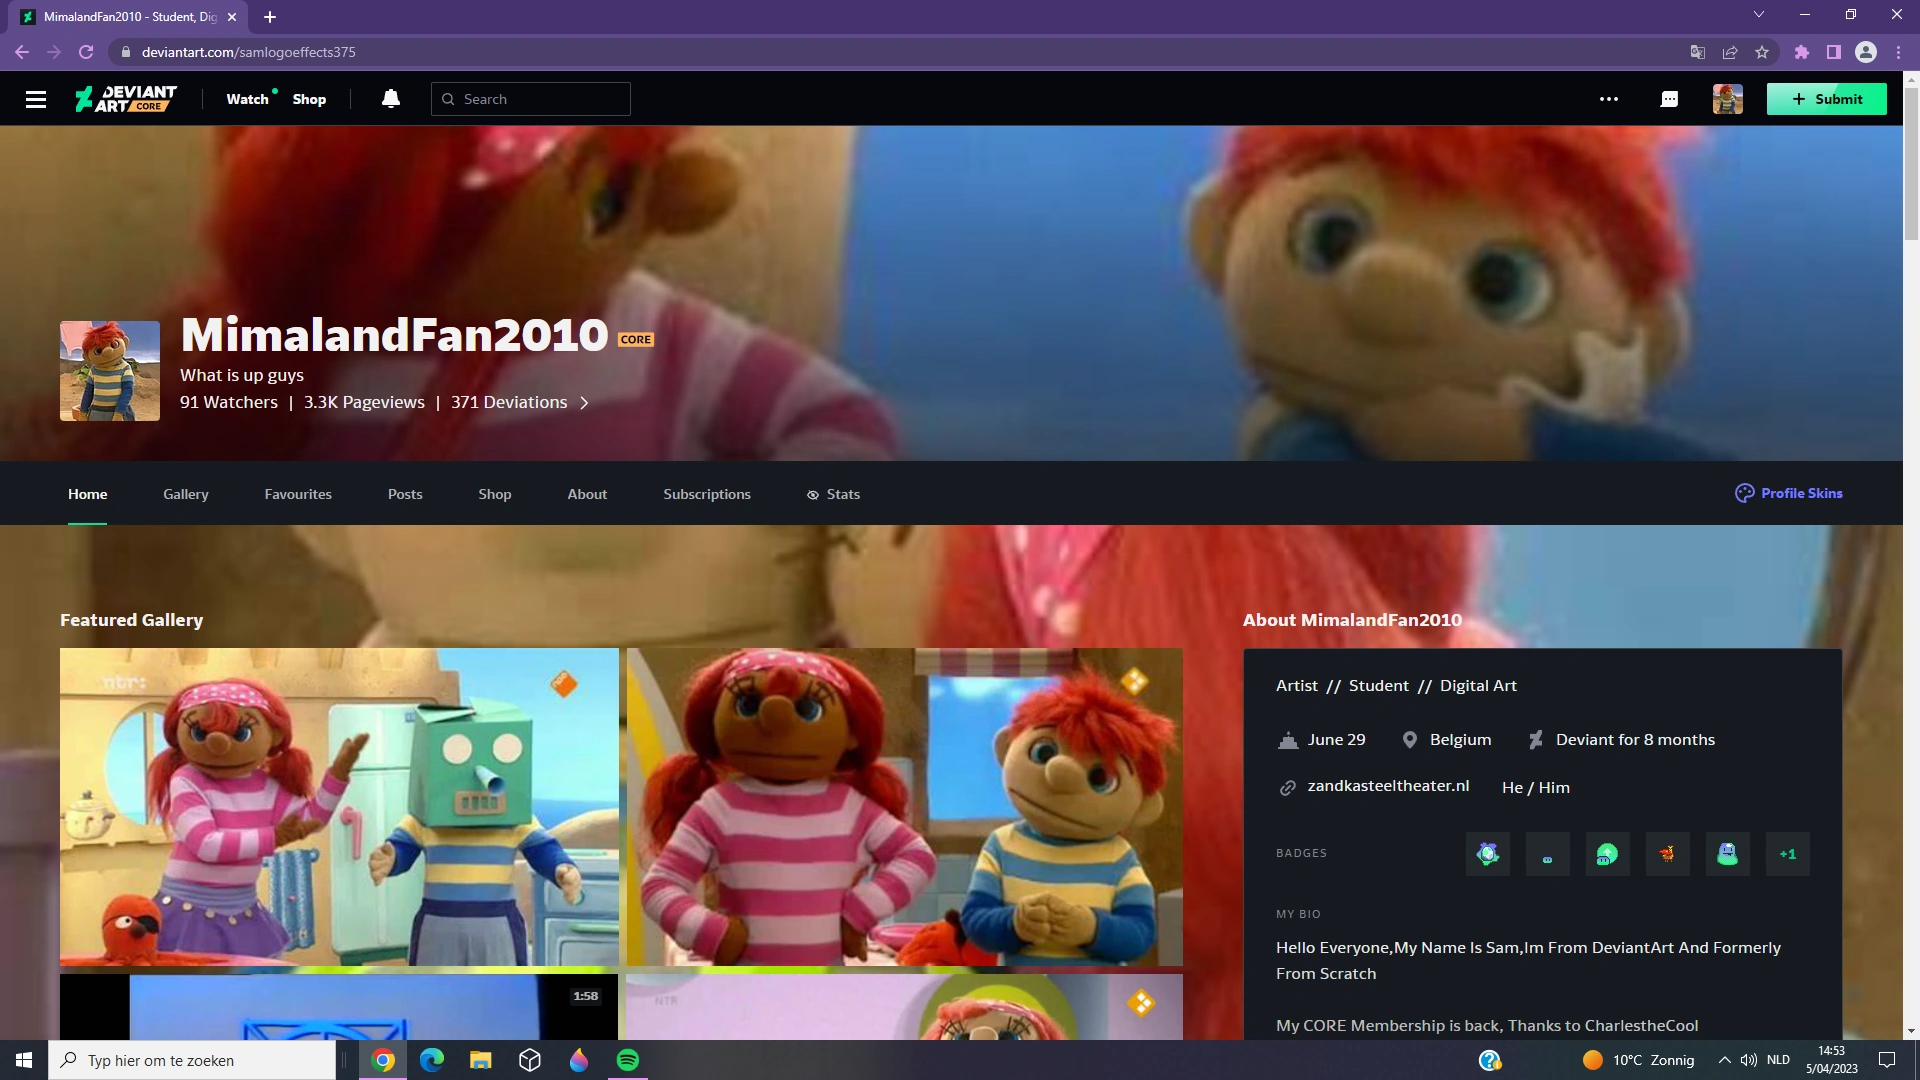Open the Spotify icon in the taskbar
Screen dimensions: 1920x1080
click(x=628, y=1060)
